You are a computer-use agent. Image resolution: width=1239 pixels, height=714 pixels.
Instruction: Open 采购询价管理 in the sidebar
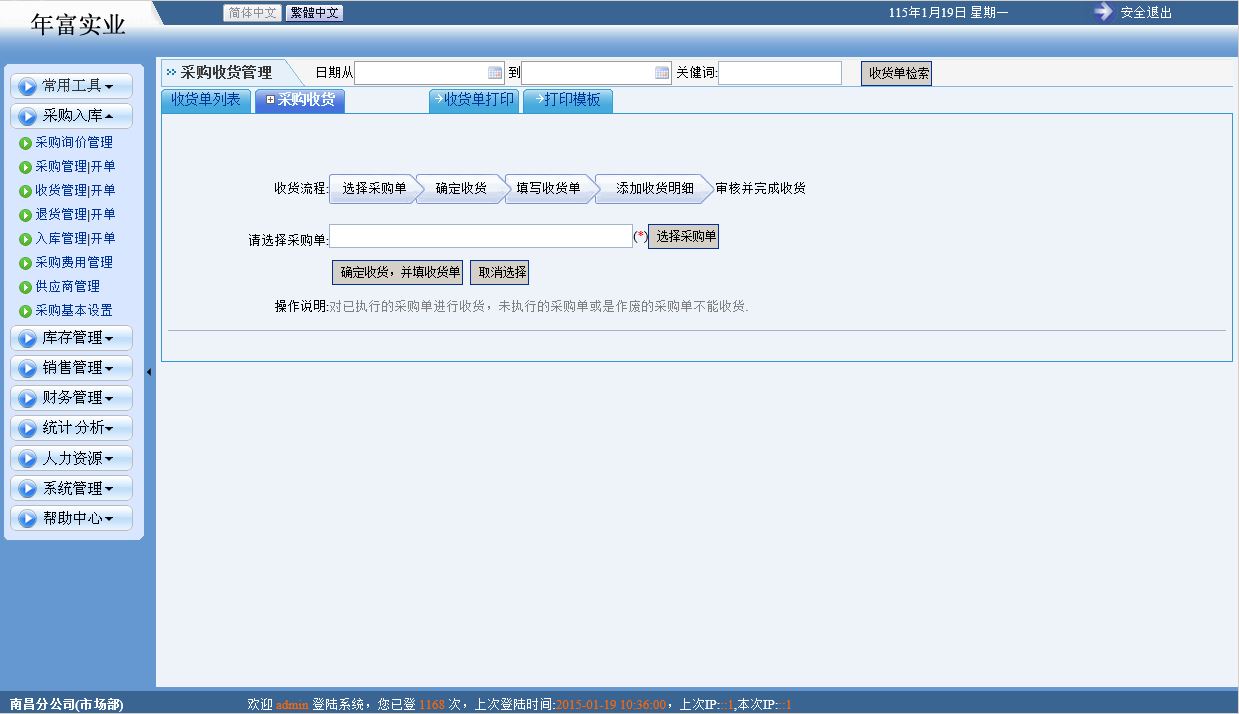tap(74, 143)
